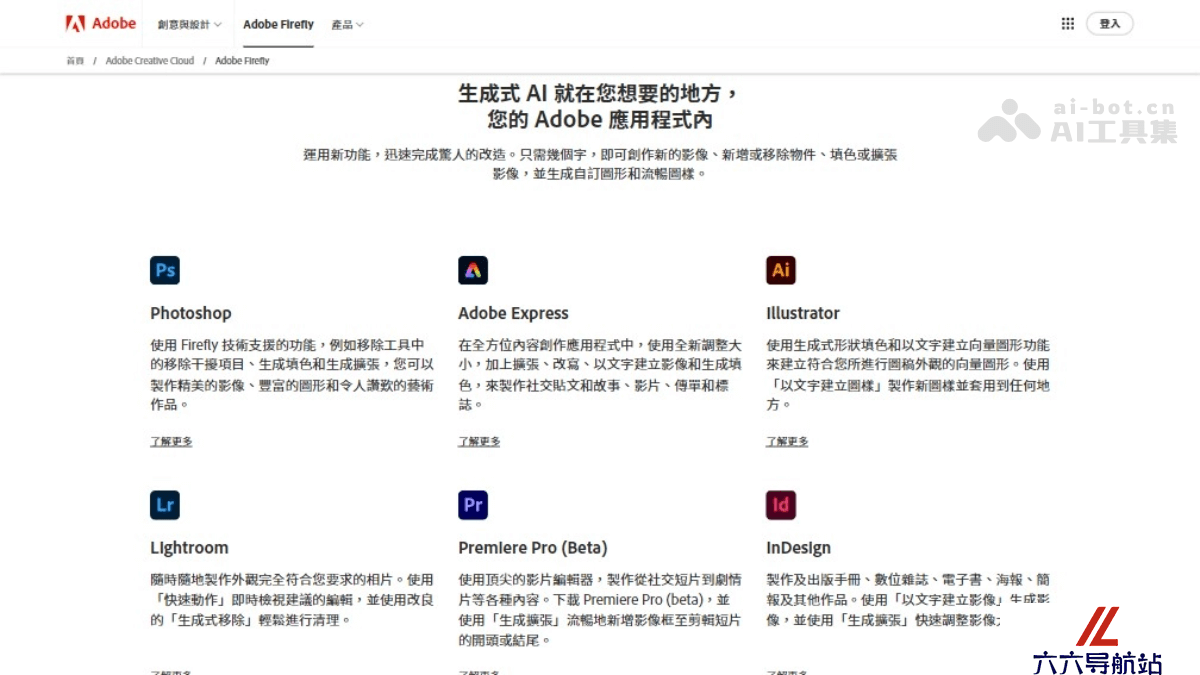1200x675 pixels.
Task: Click Premiere Pro description starting 使用頂尖的影片編輯器
Action: click(x=600, y=609)
